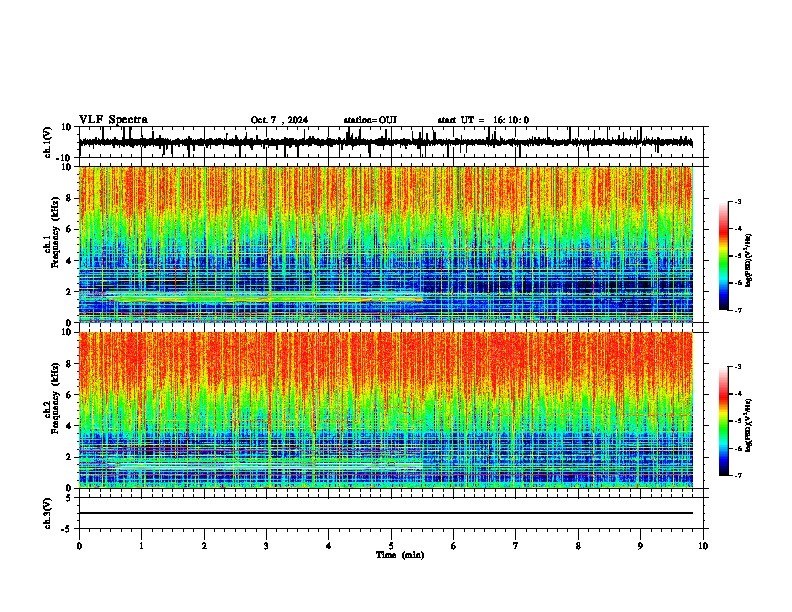Click the "ch.3(V)" axis label
Screen dimensions: 792x612
(x=48, y=513)
